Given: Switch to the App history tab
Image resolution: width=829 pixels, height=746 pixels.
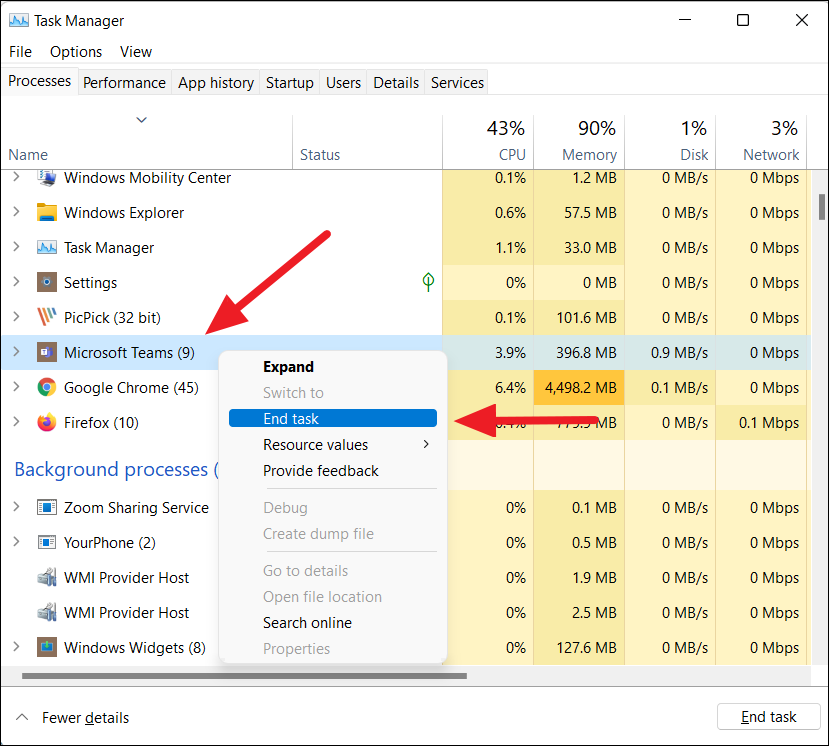Looking at the screenshot, I should [x=216, y=82].
